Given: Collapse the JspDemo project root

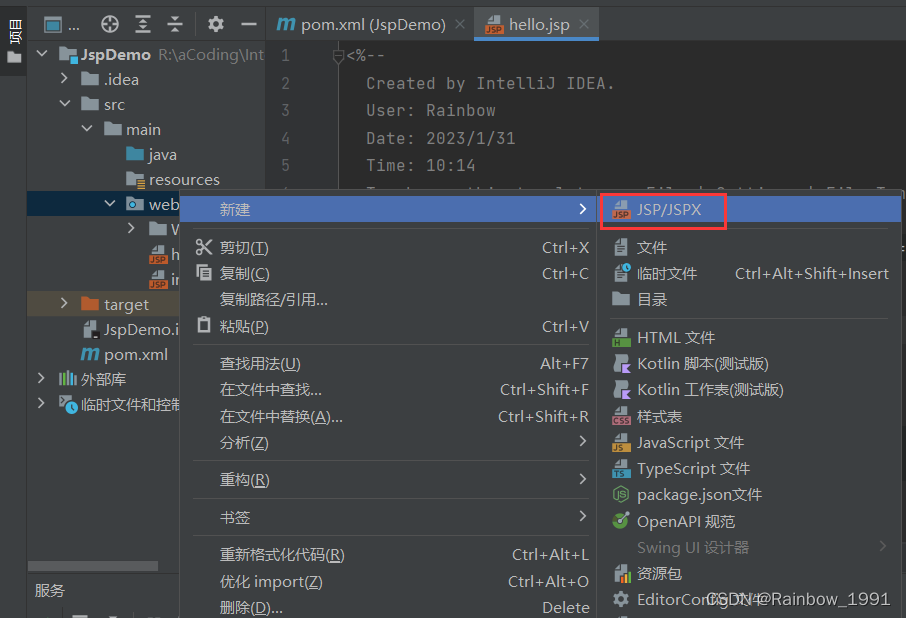Looking at the screenshot, I should point(42,54).
